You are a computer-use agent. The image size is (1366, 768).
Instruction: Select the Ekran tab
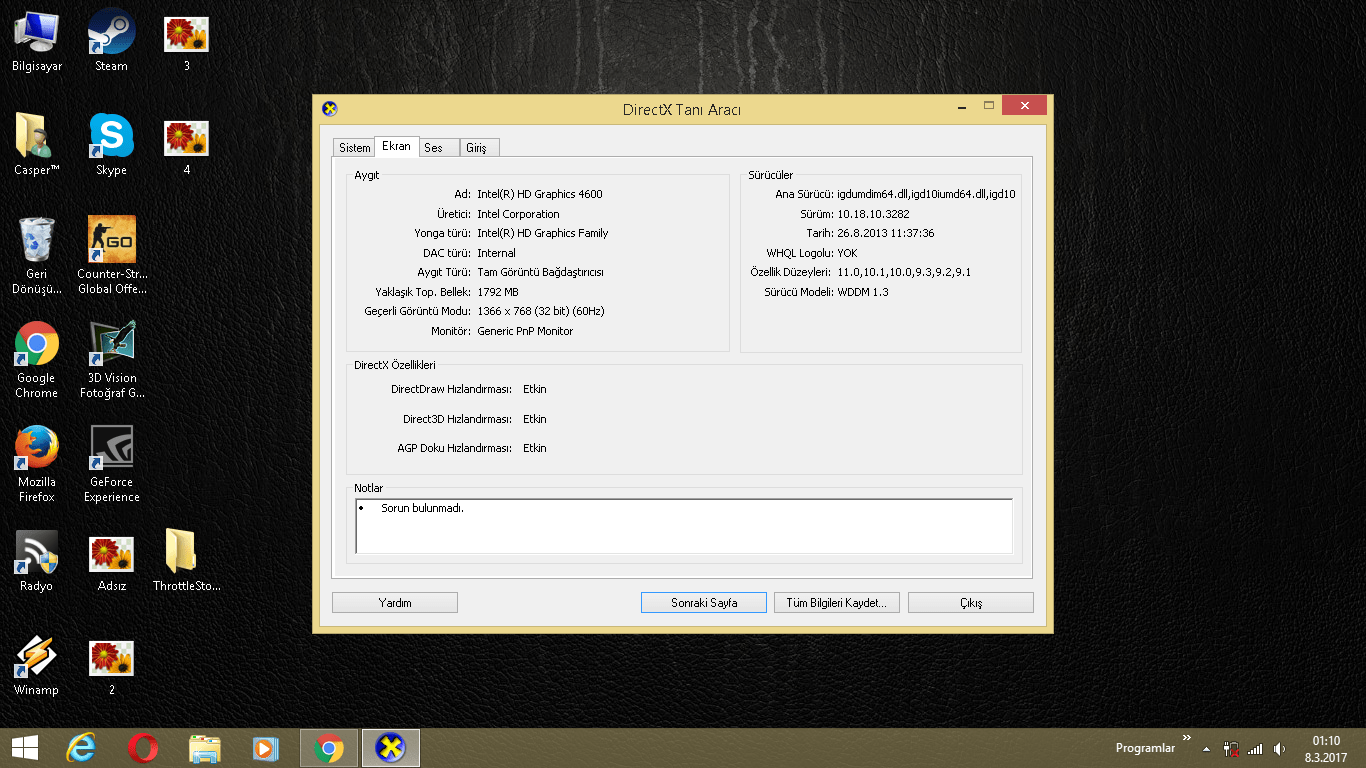point(397,146)
